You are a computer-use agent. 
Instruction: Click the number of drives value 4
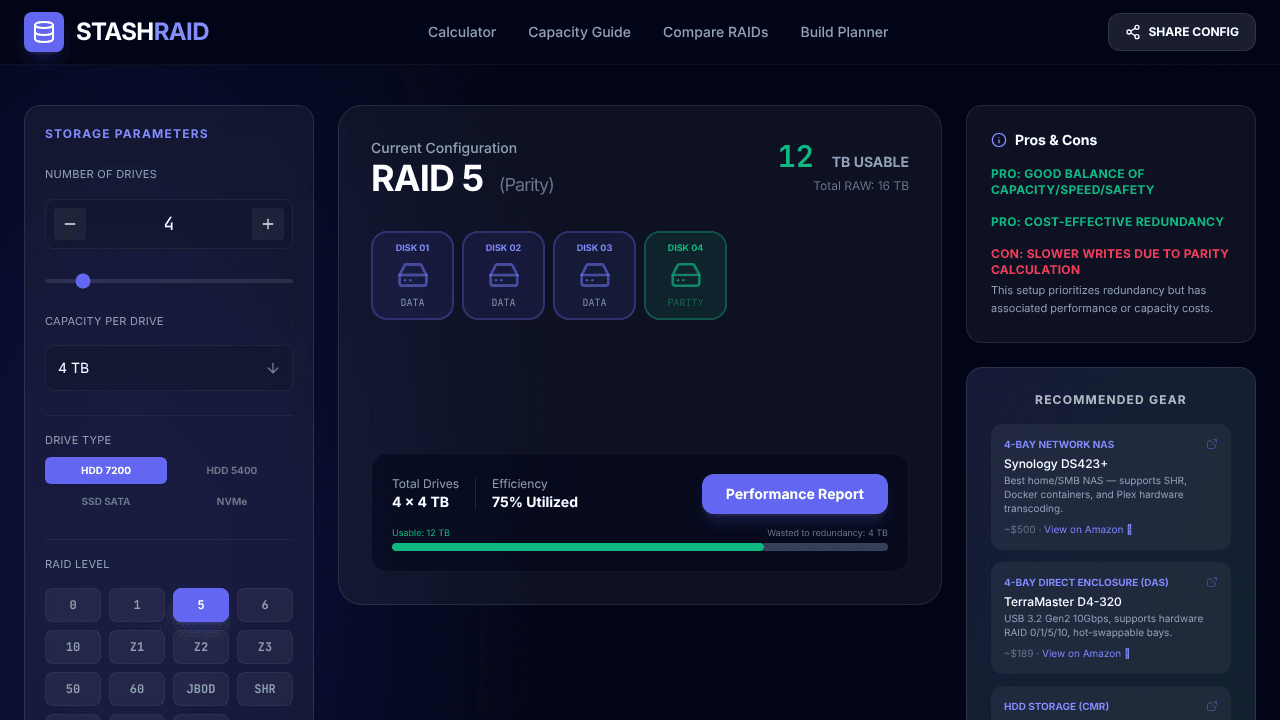tap(169, 224)
